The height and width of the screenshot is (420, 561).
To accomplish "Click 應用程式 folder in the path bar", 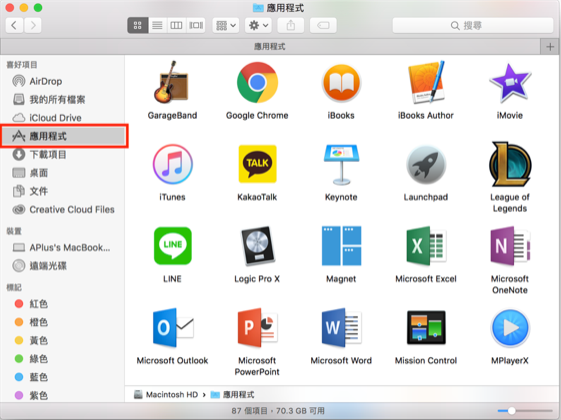I will click(x=233, y=395).
